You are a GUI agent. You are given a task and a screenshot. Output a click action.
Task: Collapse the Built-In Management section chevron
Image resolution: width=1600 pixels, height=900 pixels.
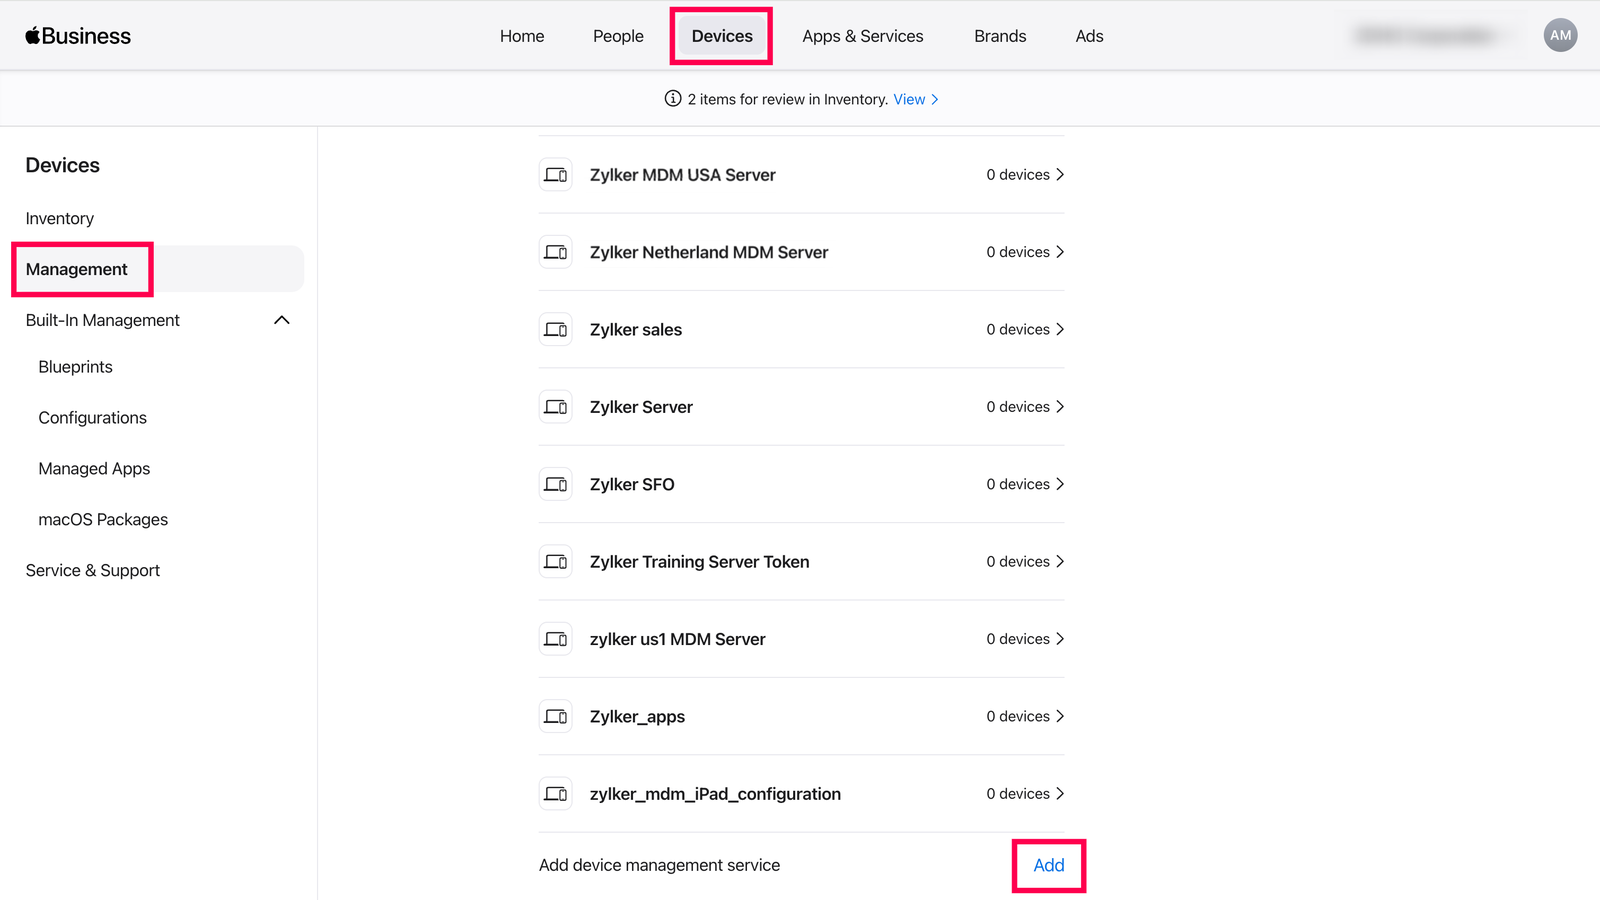[282, 320]
